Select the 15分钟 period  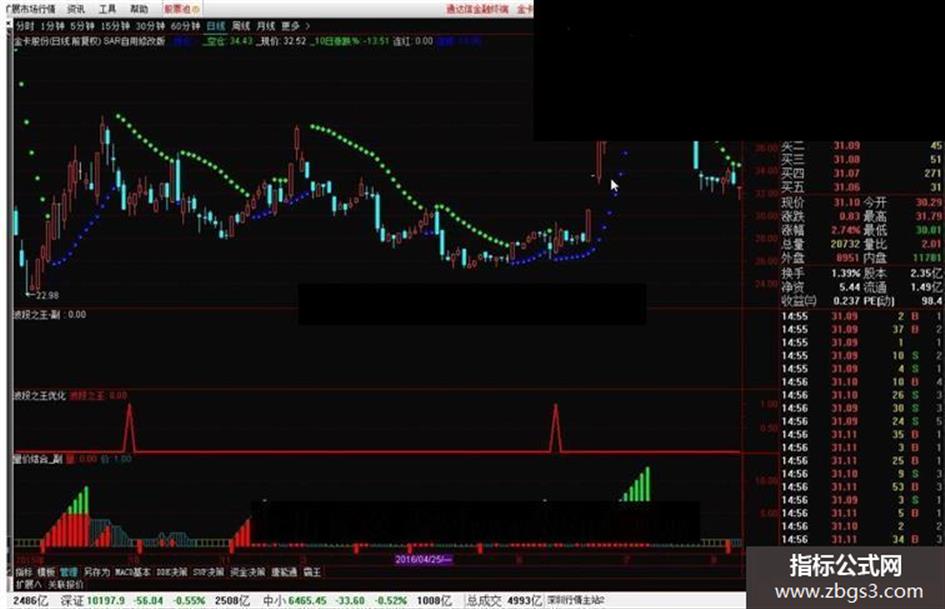[x=115, y=26]
